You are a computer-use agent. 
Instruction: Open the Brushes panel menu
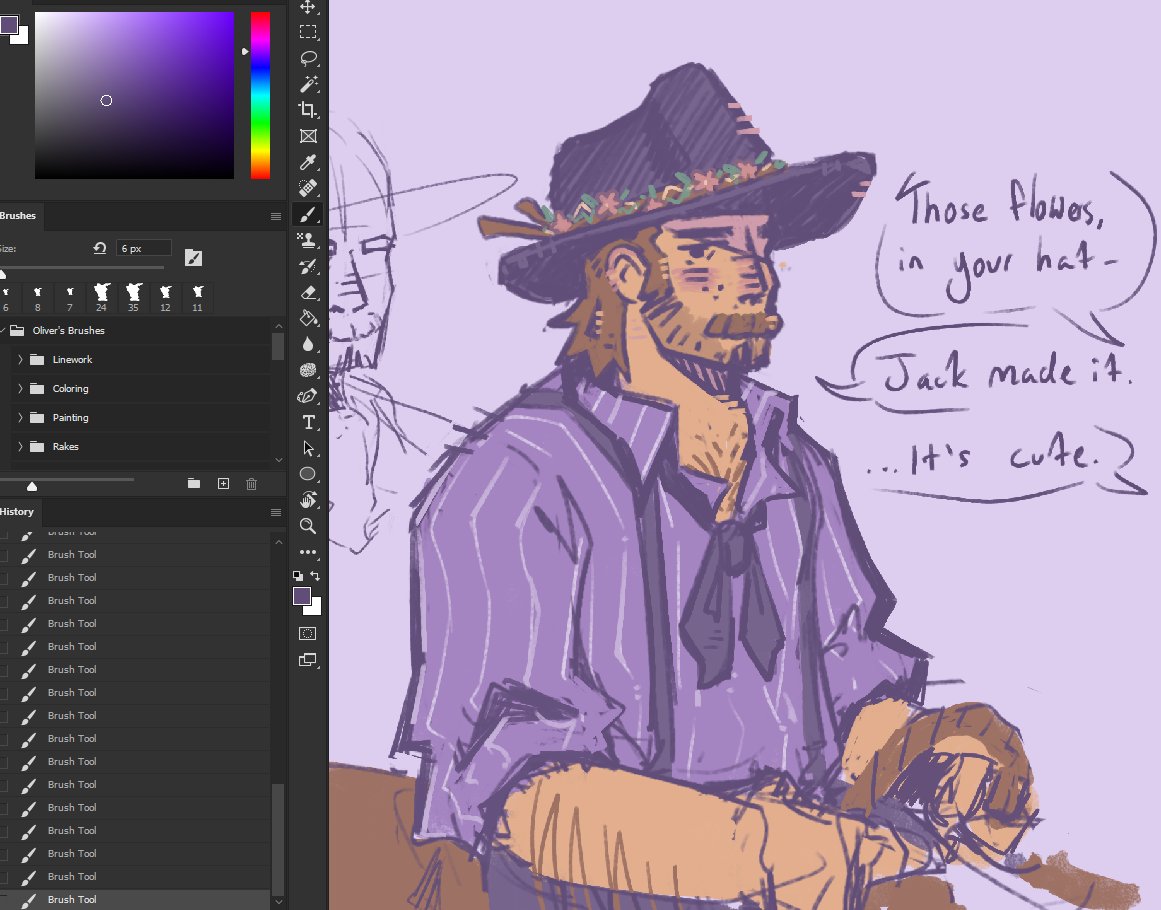[275, 215]
